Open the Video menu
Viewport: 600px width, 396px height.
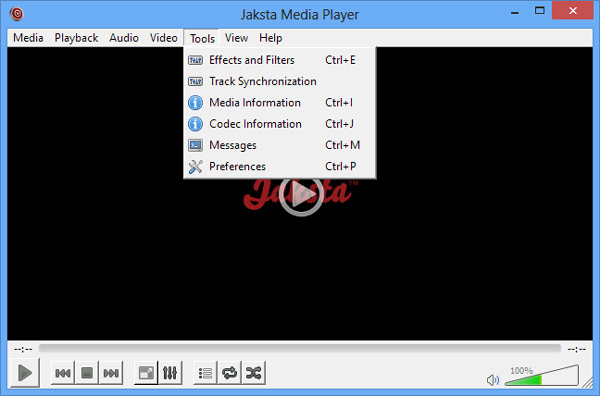pos(163,38)
